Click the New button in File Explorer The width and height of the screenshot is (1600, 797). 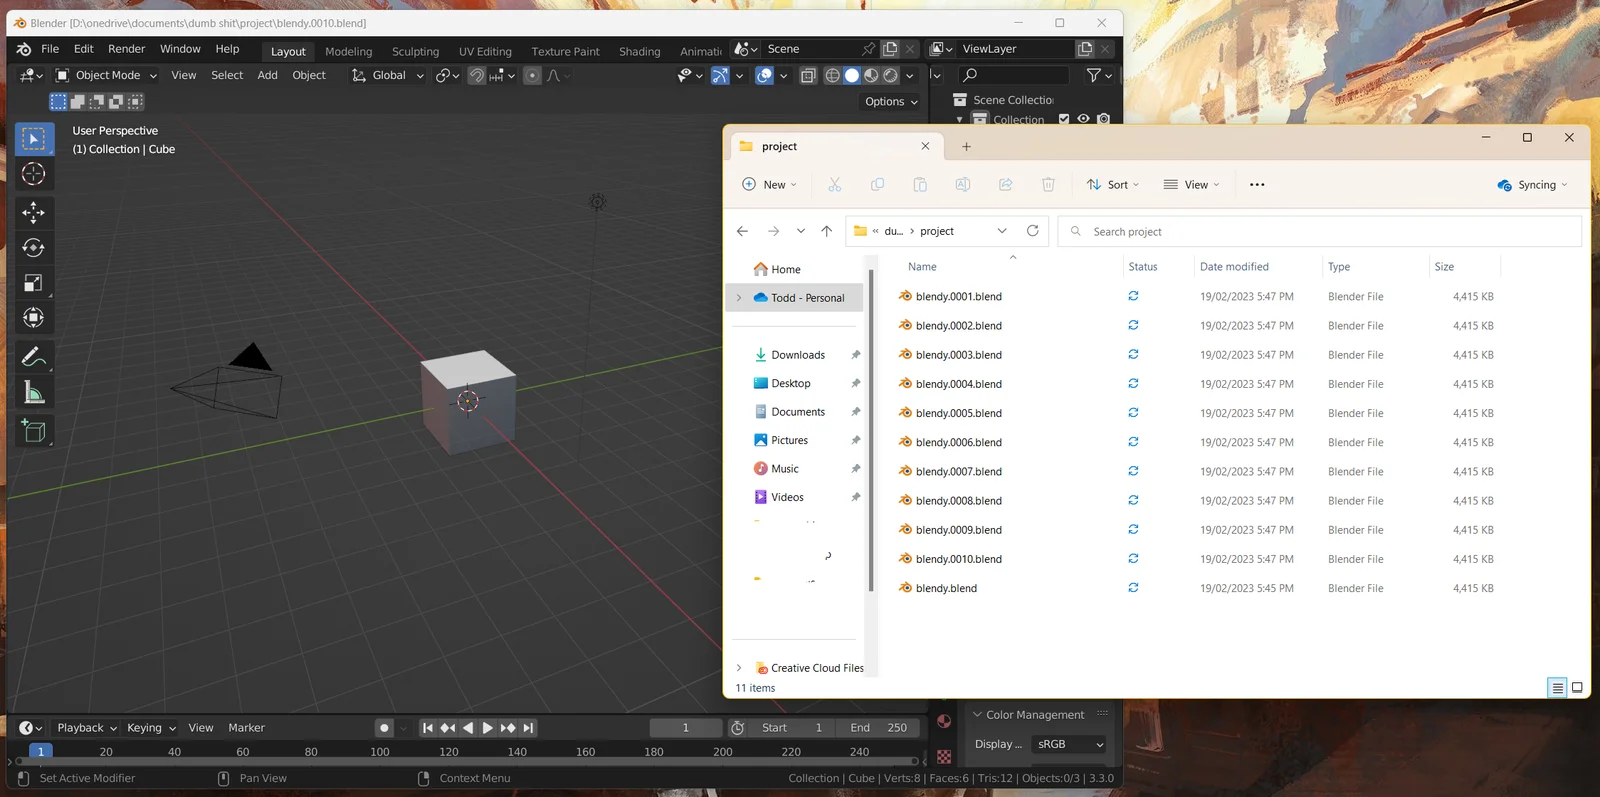[x=769, y=185]
